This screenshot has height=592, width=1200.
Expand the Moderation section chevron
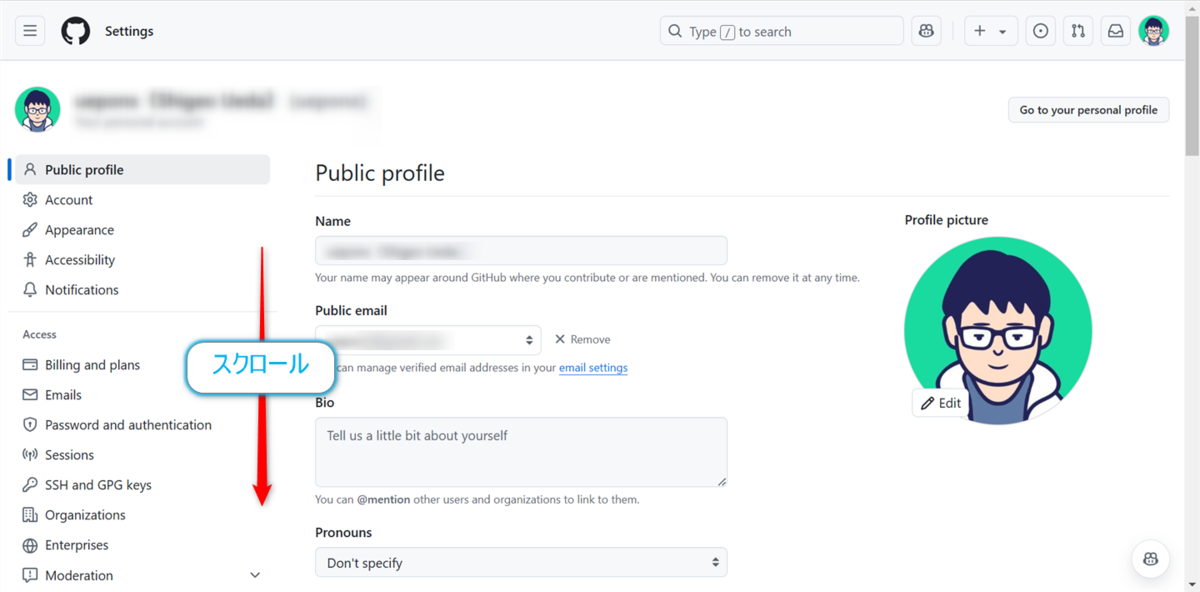pyautogui.click(x=255, y=575)
